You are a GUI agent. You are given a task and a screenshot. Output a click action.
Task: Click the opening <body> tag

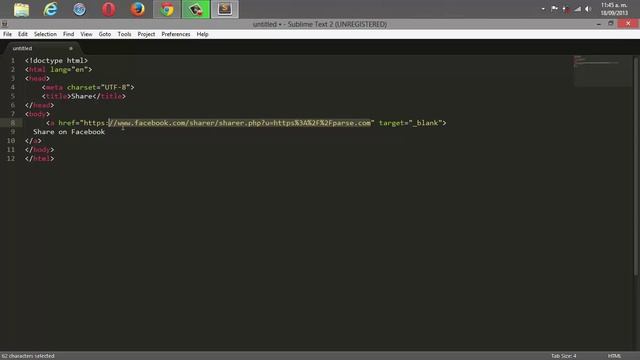(x=37, y=114)
